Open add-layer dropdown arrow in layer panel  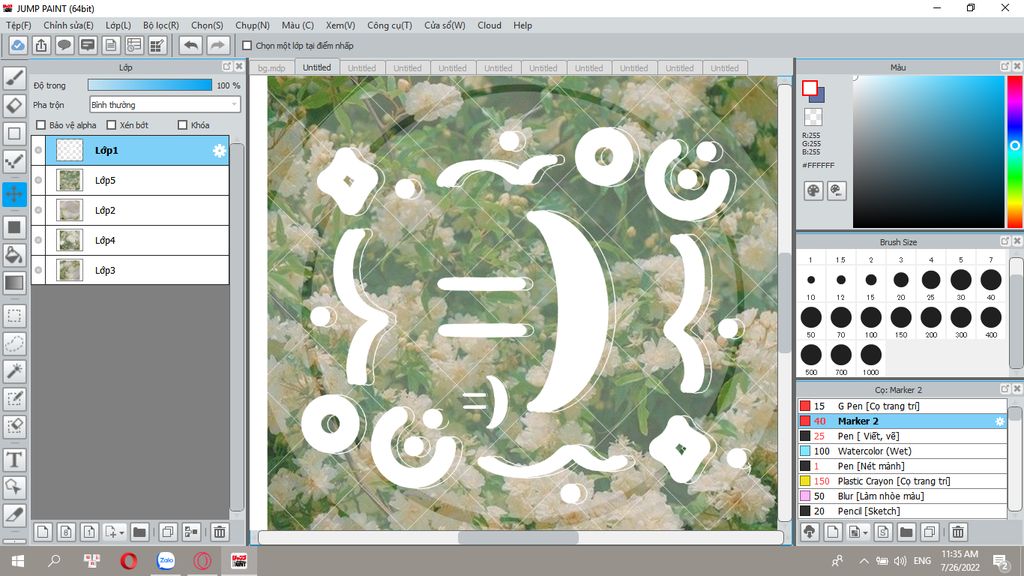click(x=121, y=533)
